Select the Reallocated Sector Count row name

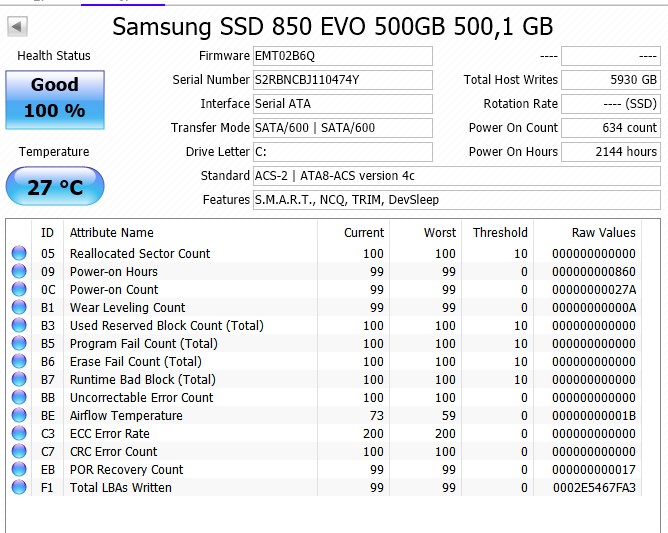point(140,254)
